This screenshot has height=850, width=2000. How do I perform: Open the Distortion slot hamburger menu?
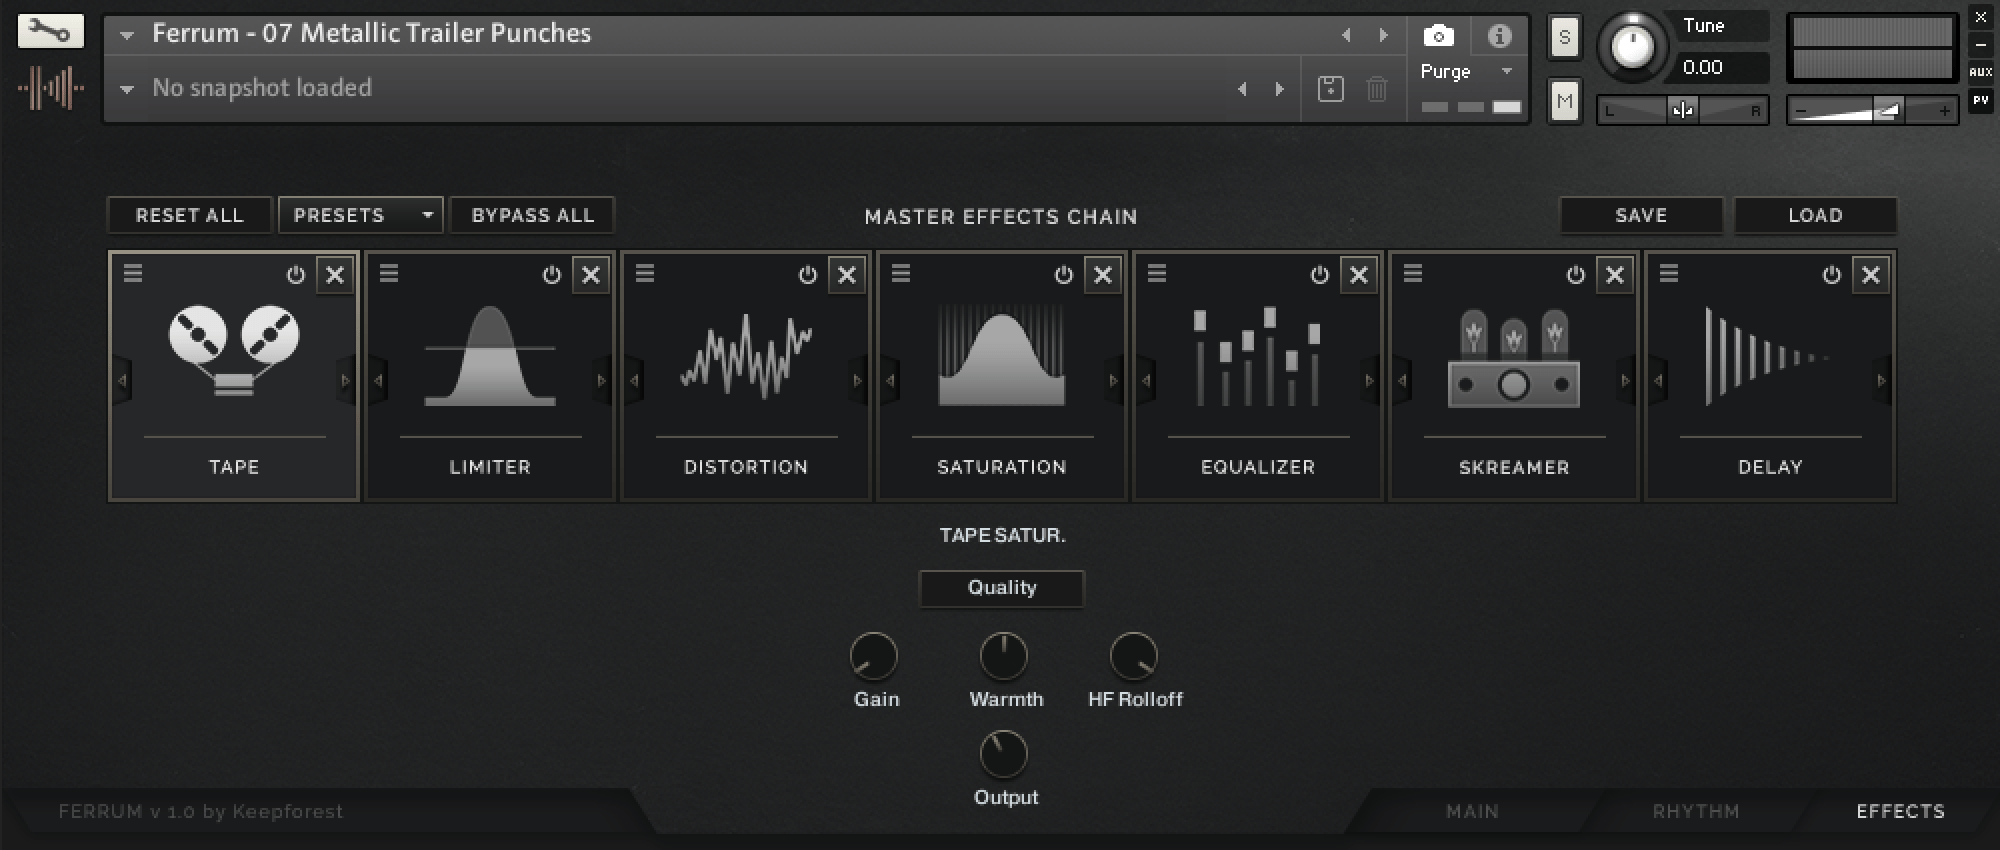click(x=645, y=273)
